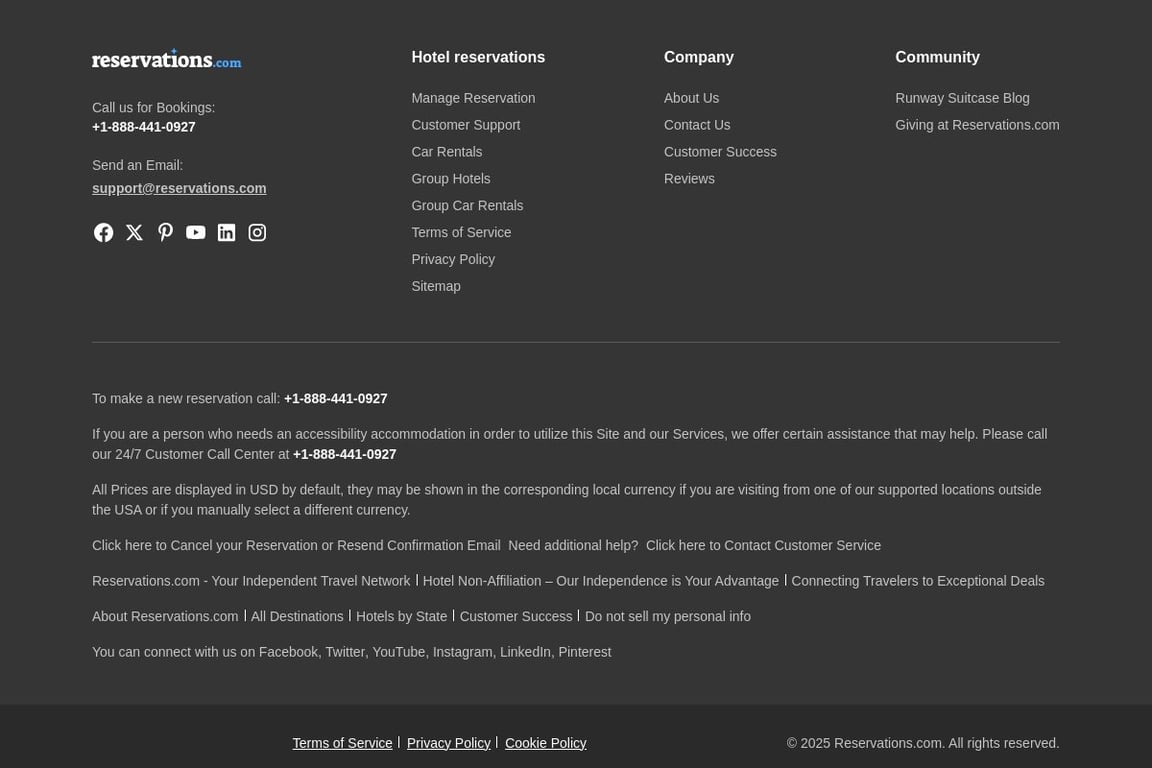Click YouTube in the connect sentence
The width and height of the screenshot is (1152, 768).
(x=398, y=652)
